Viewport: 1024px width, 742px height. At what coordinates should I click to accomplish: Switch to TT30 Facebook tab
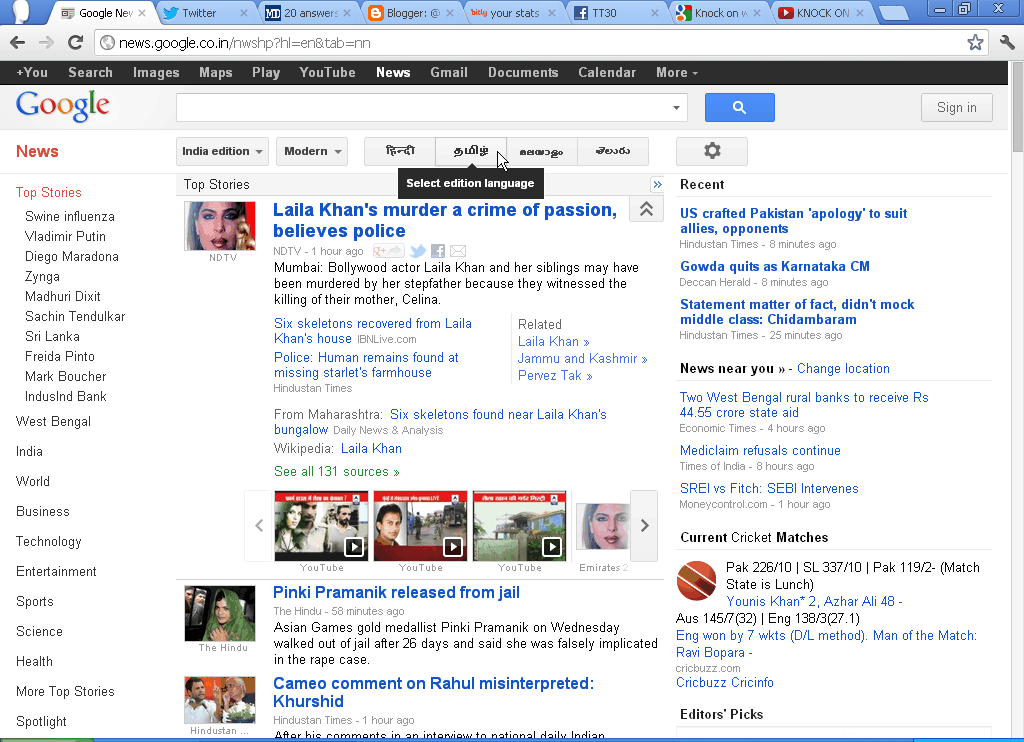point(605,13)
